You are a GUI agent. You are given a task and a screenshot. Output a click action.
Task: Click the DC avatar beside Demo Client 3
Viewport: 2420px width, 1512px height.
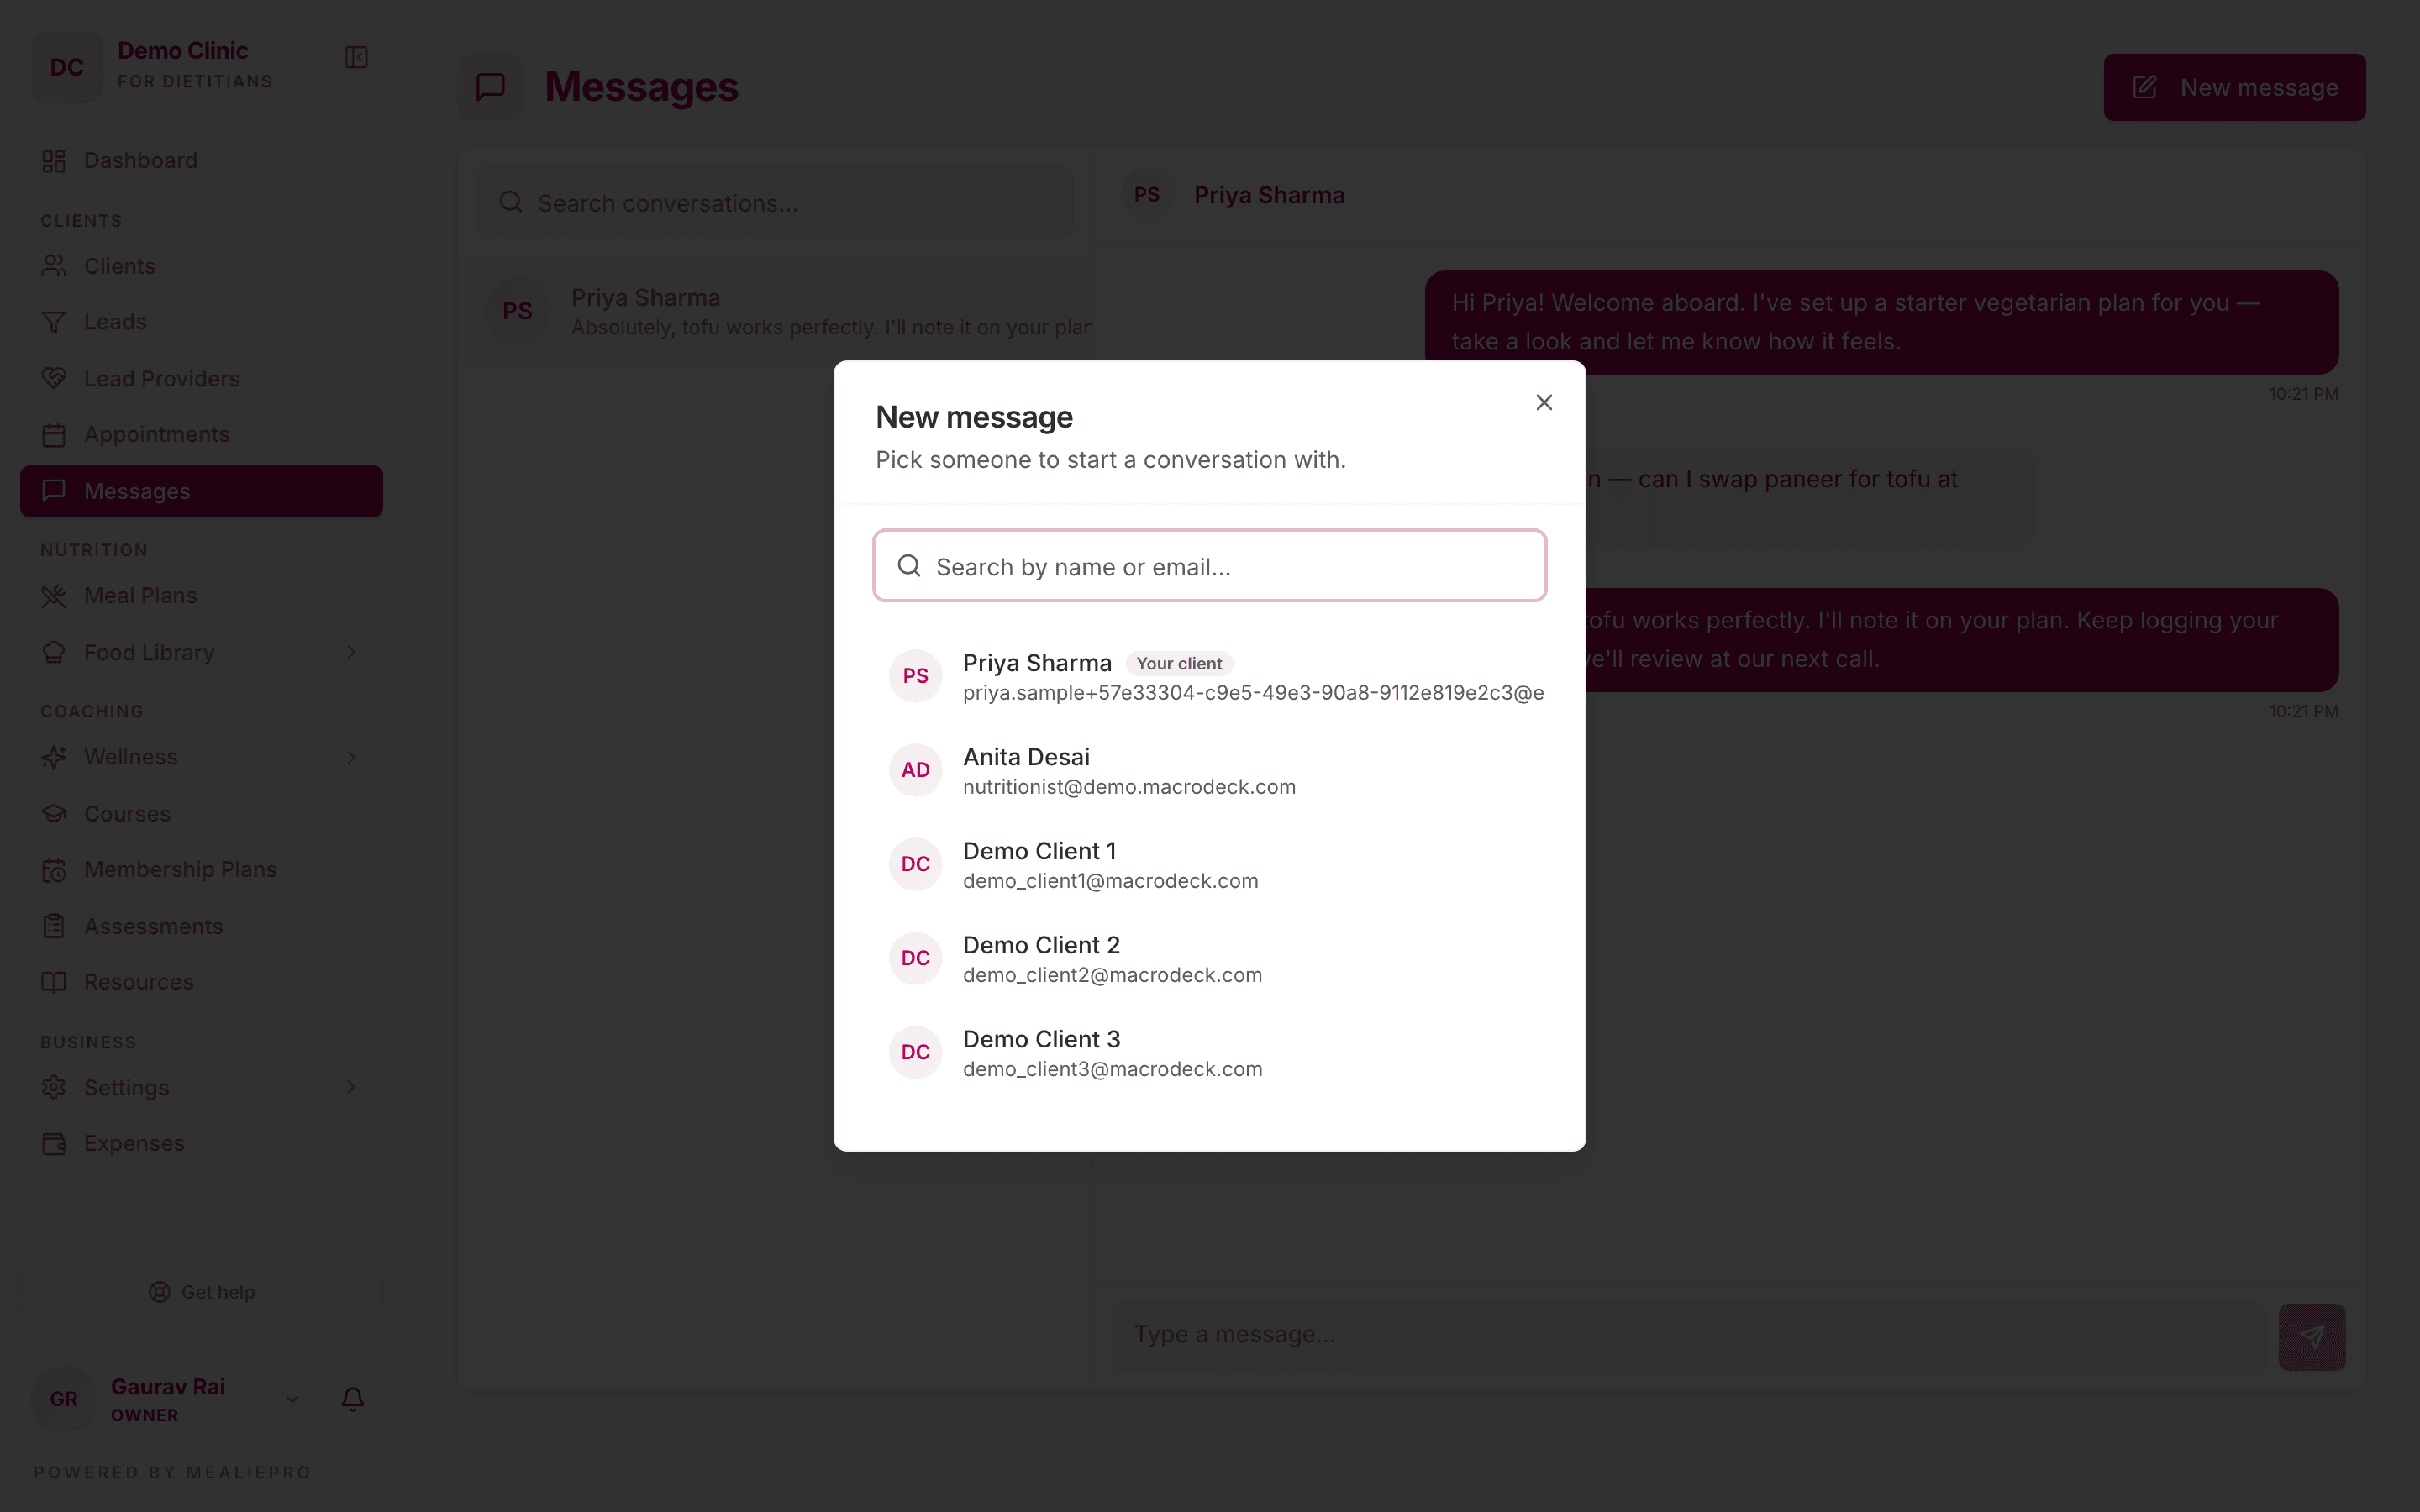point(915,1052)
